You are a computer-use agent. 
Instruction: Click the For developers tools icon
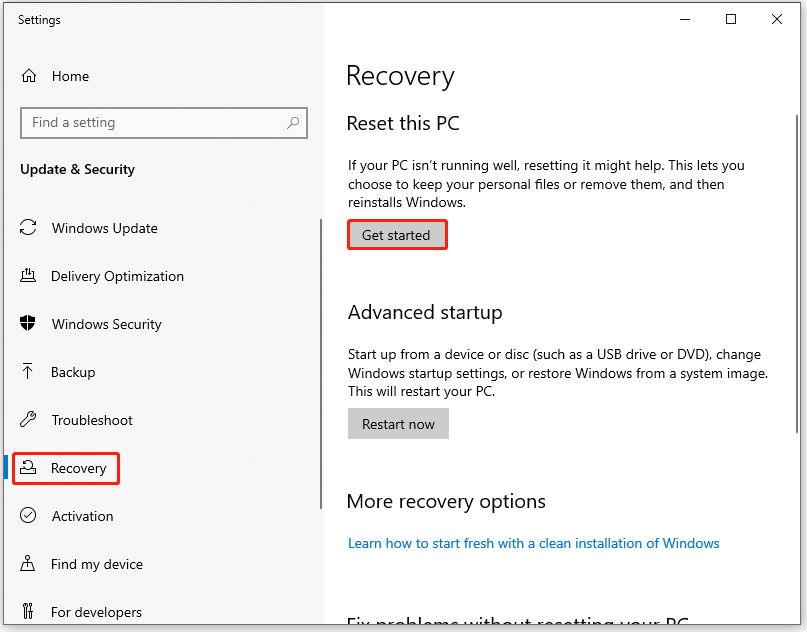28,611
